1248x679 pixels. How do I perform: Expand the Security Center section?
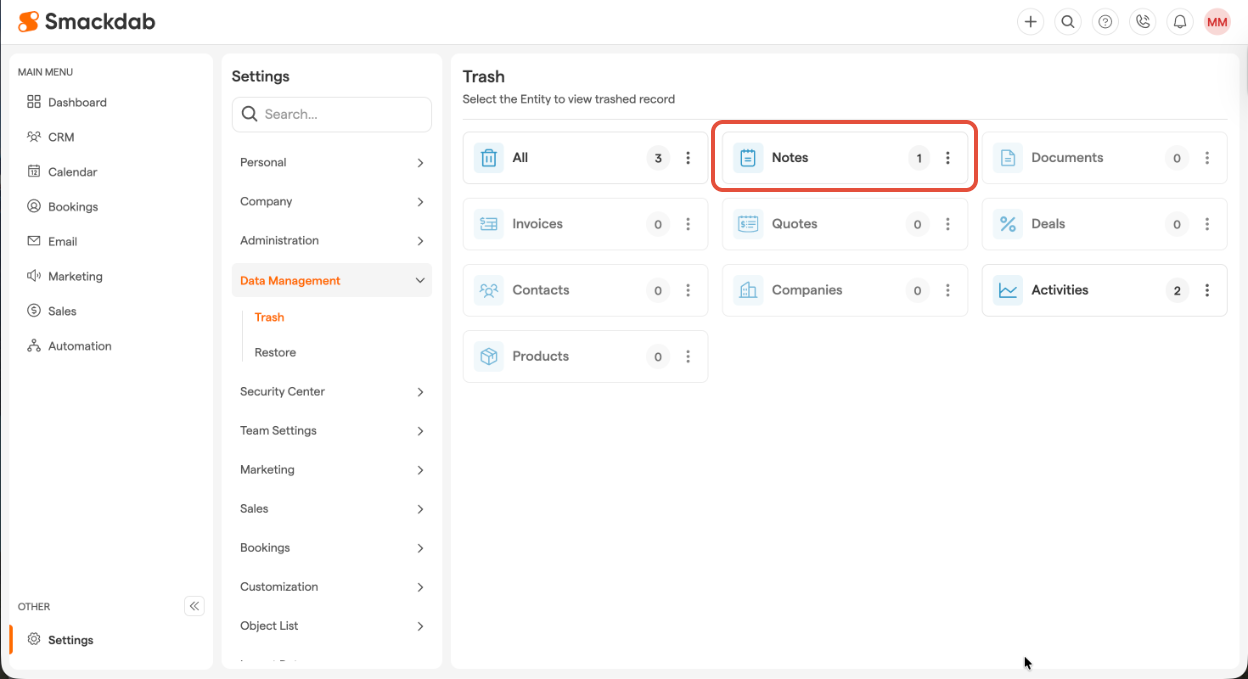pyautogui.click(x=331, y=392)
